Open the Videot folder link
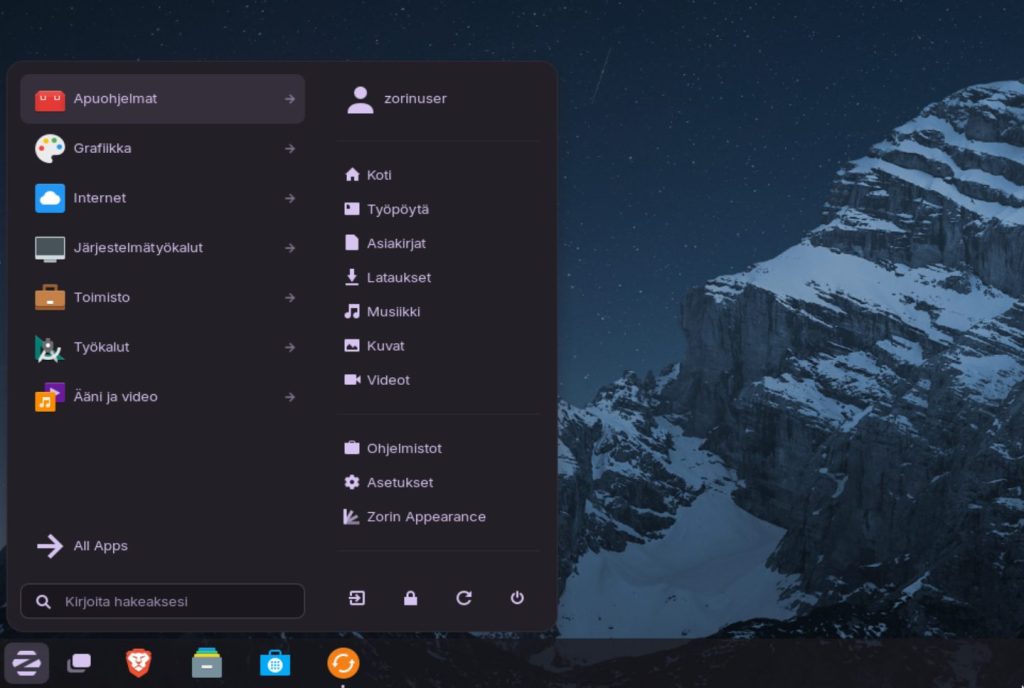This screenshot has height=688, width=1024. (x=388, y=380)
